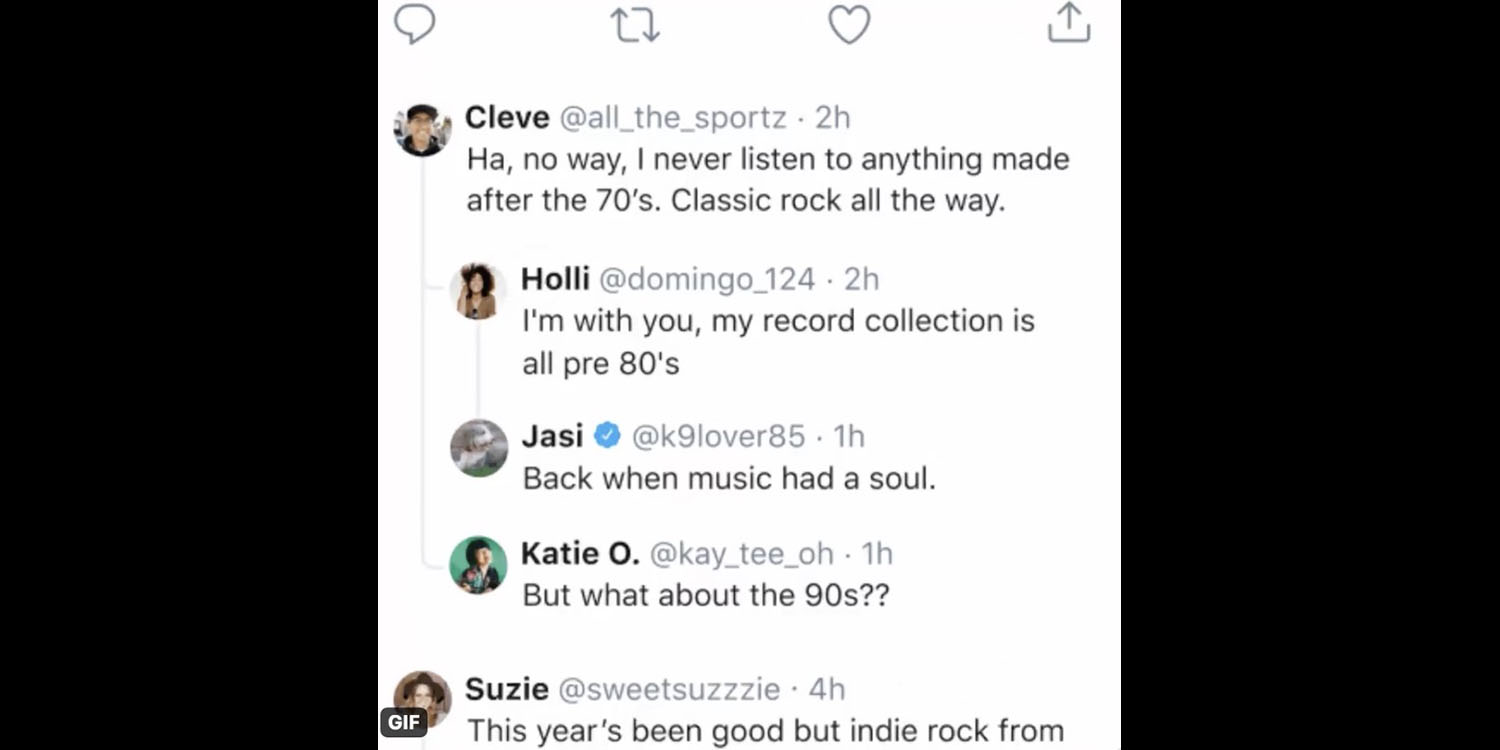Open Katie O.'s "But what about the 90s??" reply

coord(705,595)
